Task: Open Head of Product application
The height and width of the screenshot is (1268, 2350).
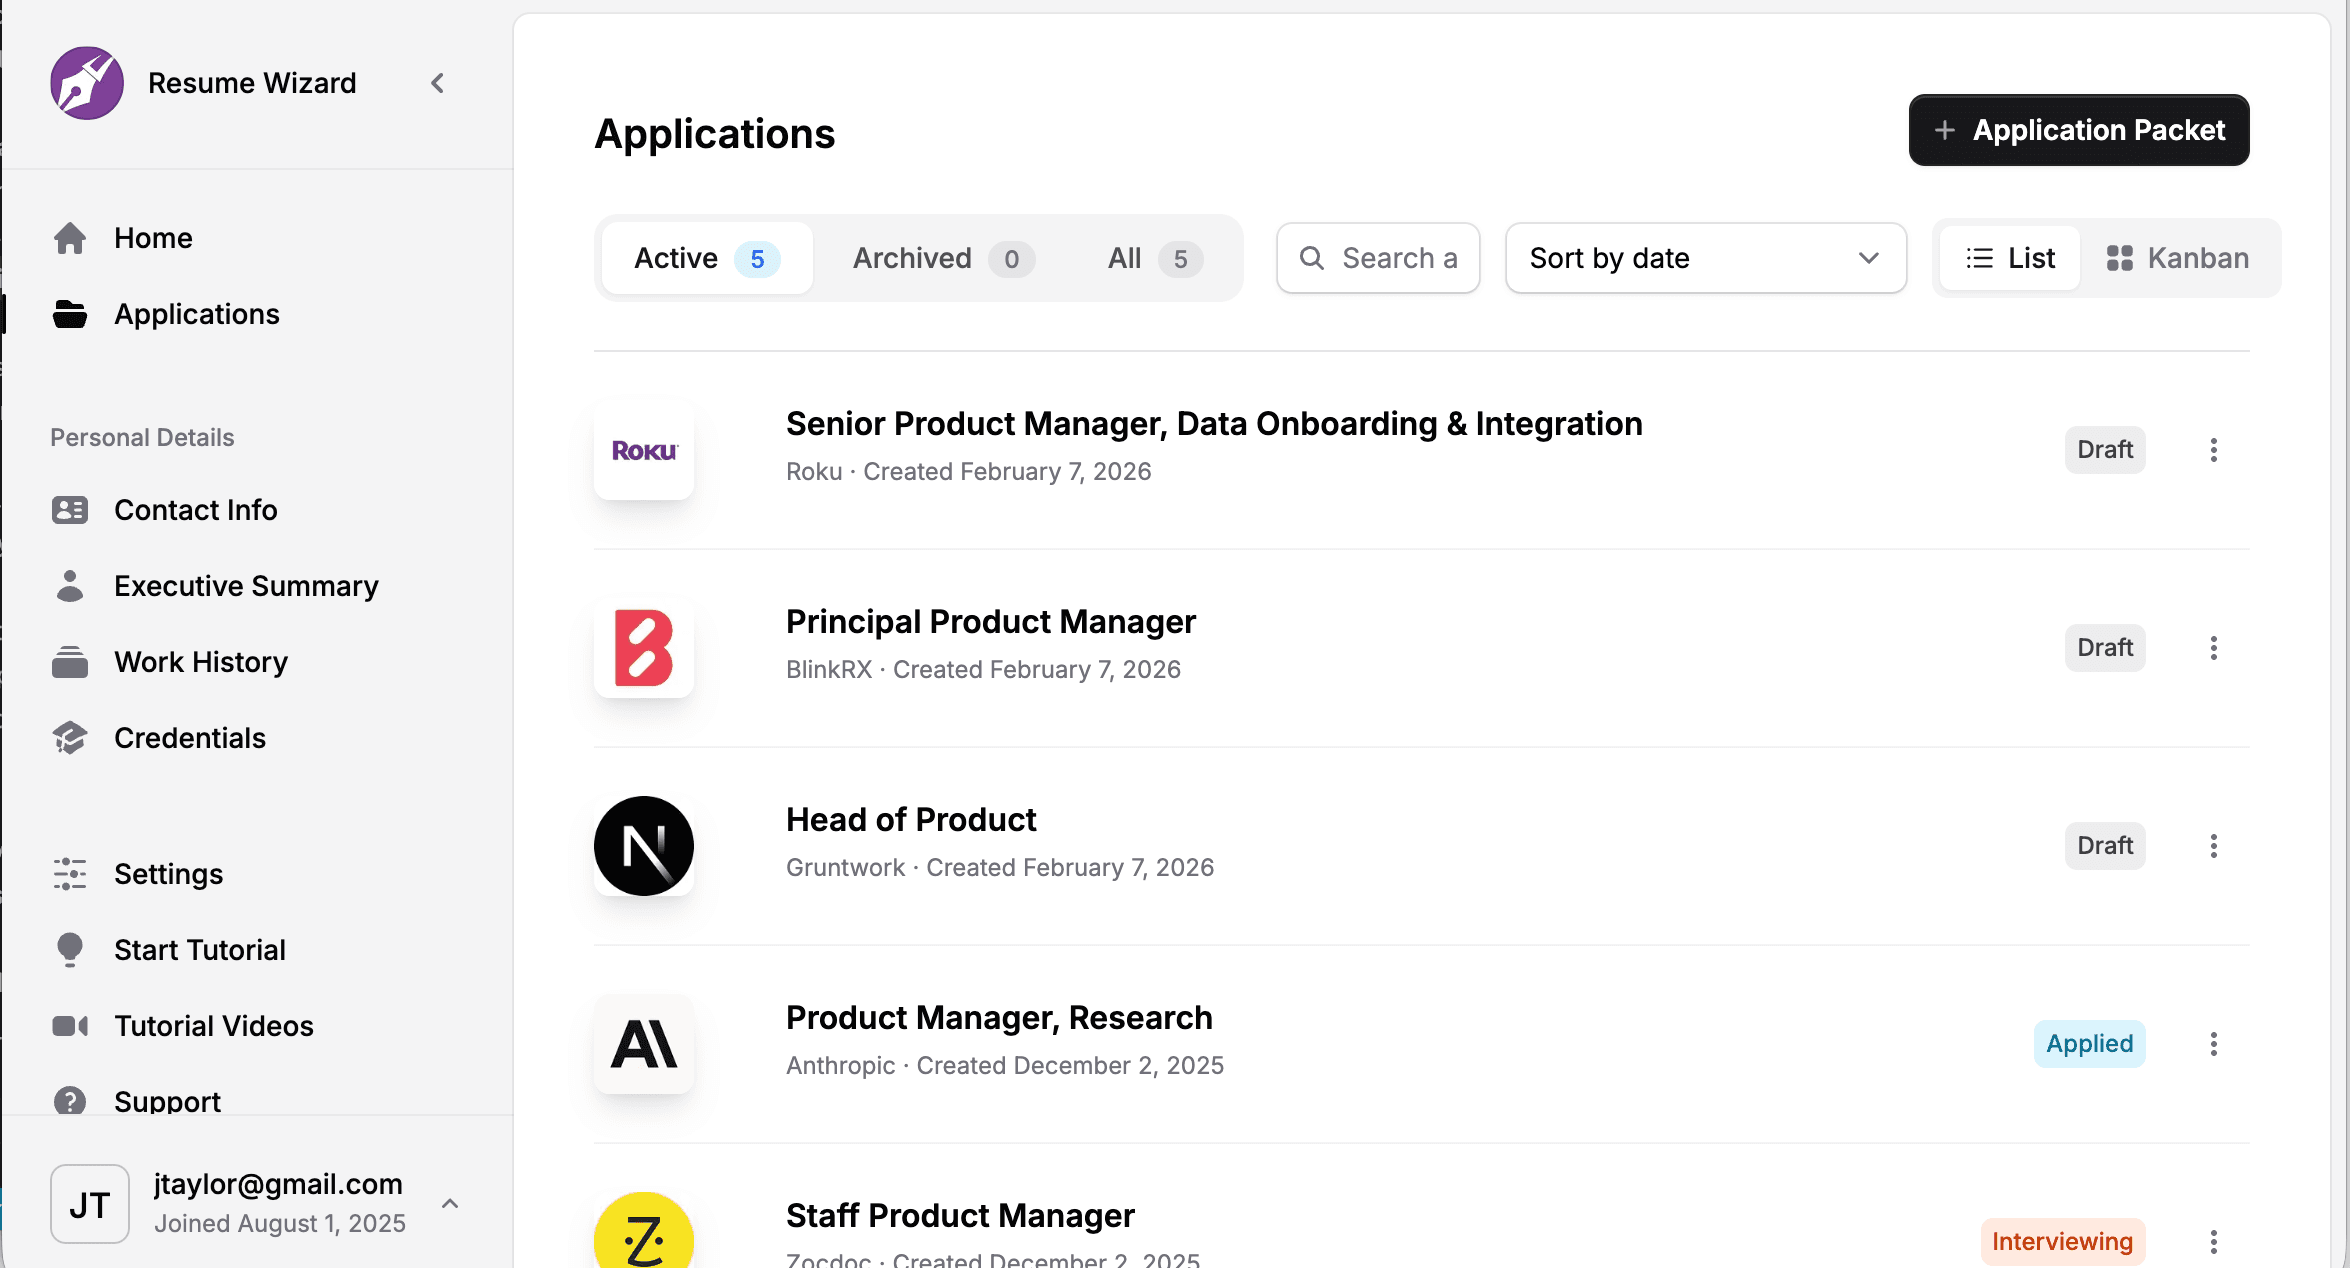Action: pos(911,820)
